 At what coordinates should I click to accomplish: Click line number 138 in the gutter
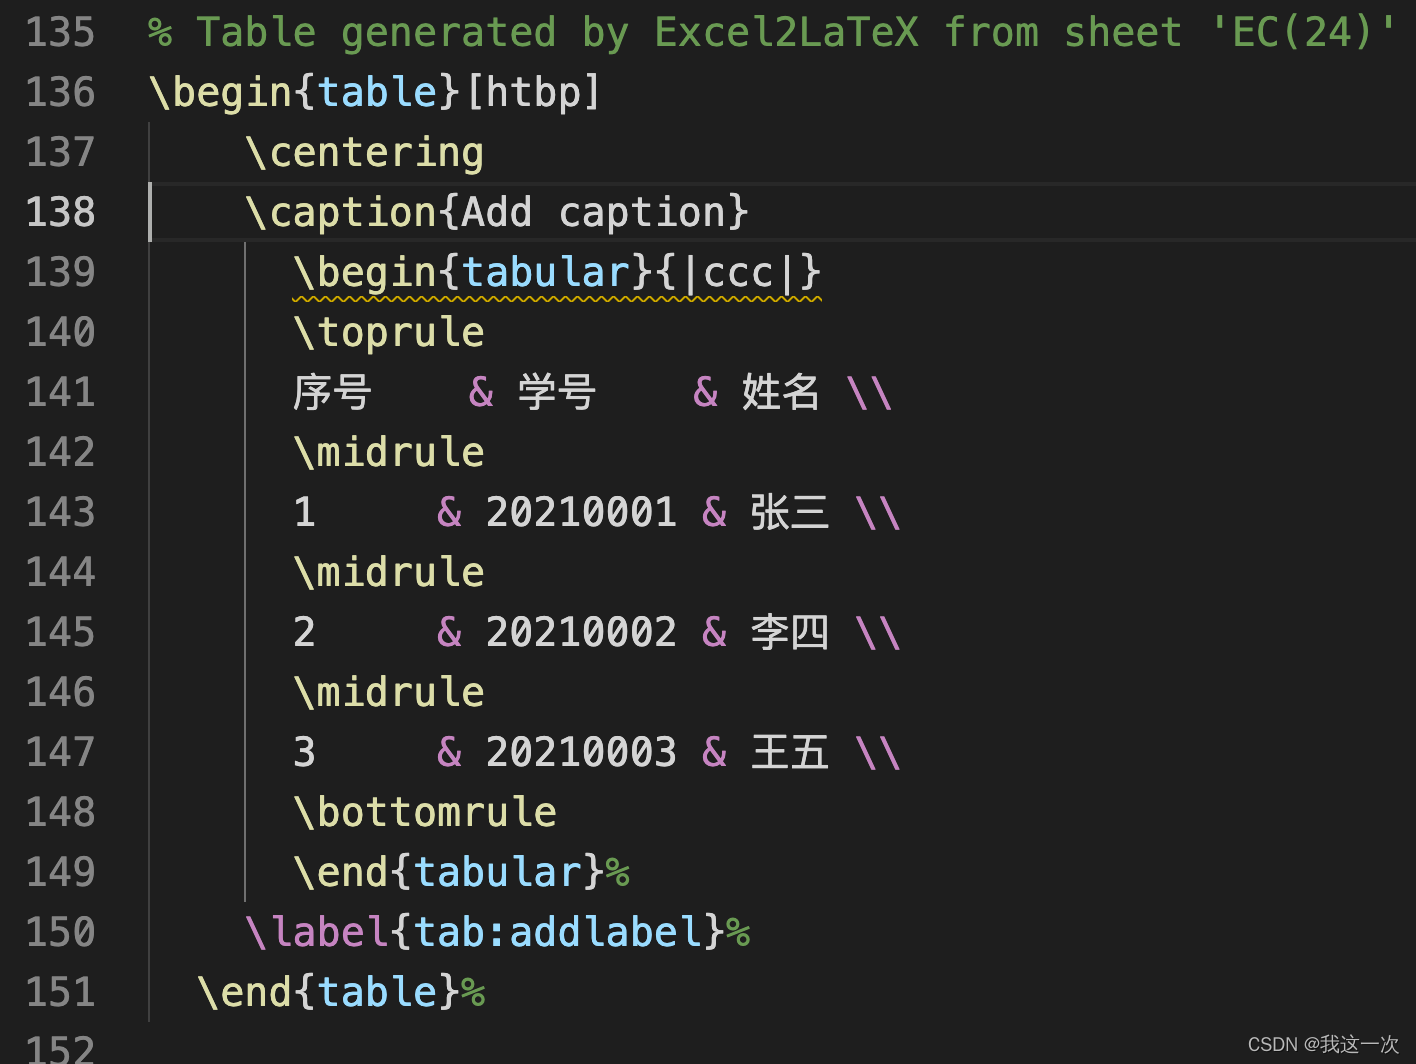point(60,212)
